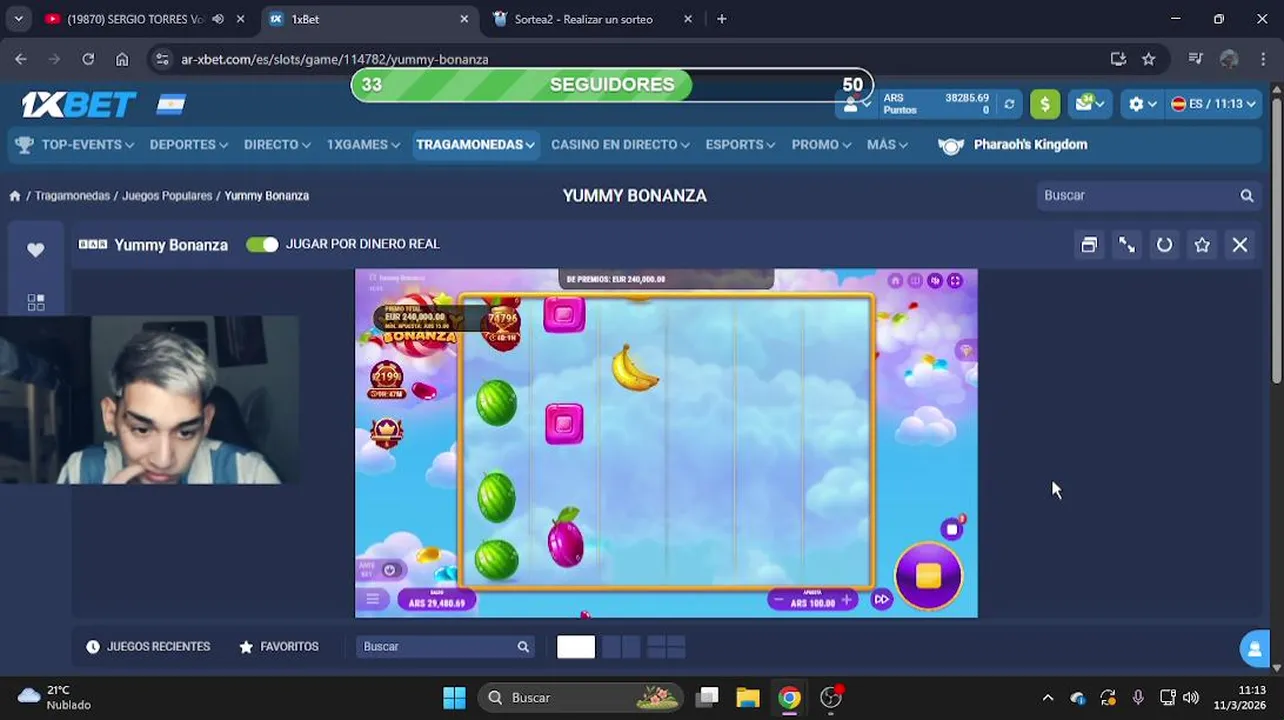The width and height of the screenshot is (1284, 720).
Task: Click the in-game home icon
Action: point(895,281)
